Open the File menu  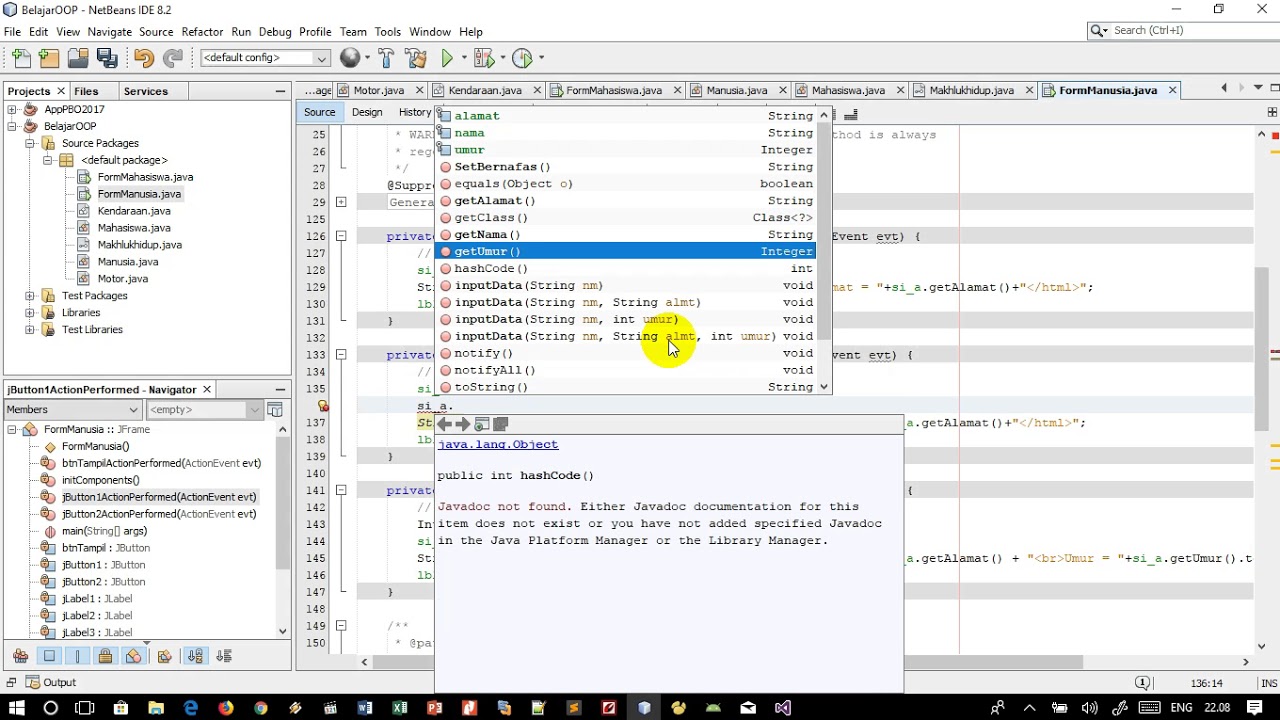tap(12, 32)
